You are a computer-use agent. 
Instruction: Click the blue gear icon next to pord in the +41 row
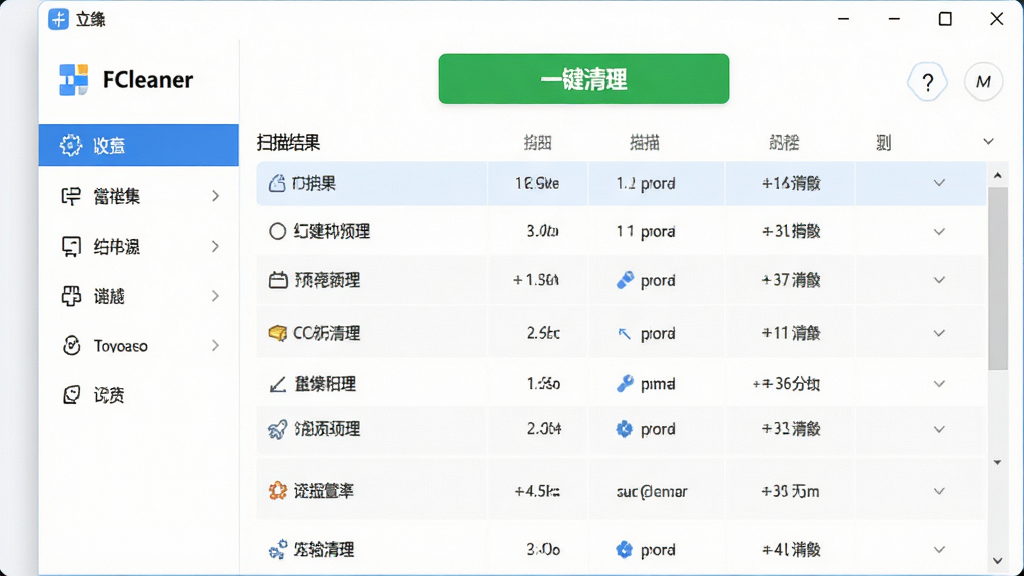coord(625,549)
